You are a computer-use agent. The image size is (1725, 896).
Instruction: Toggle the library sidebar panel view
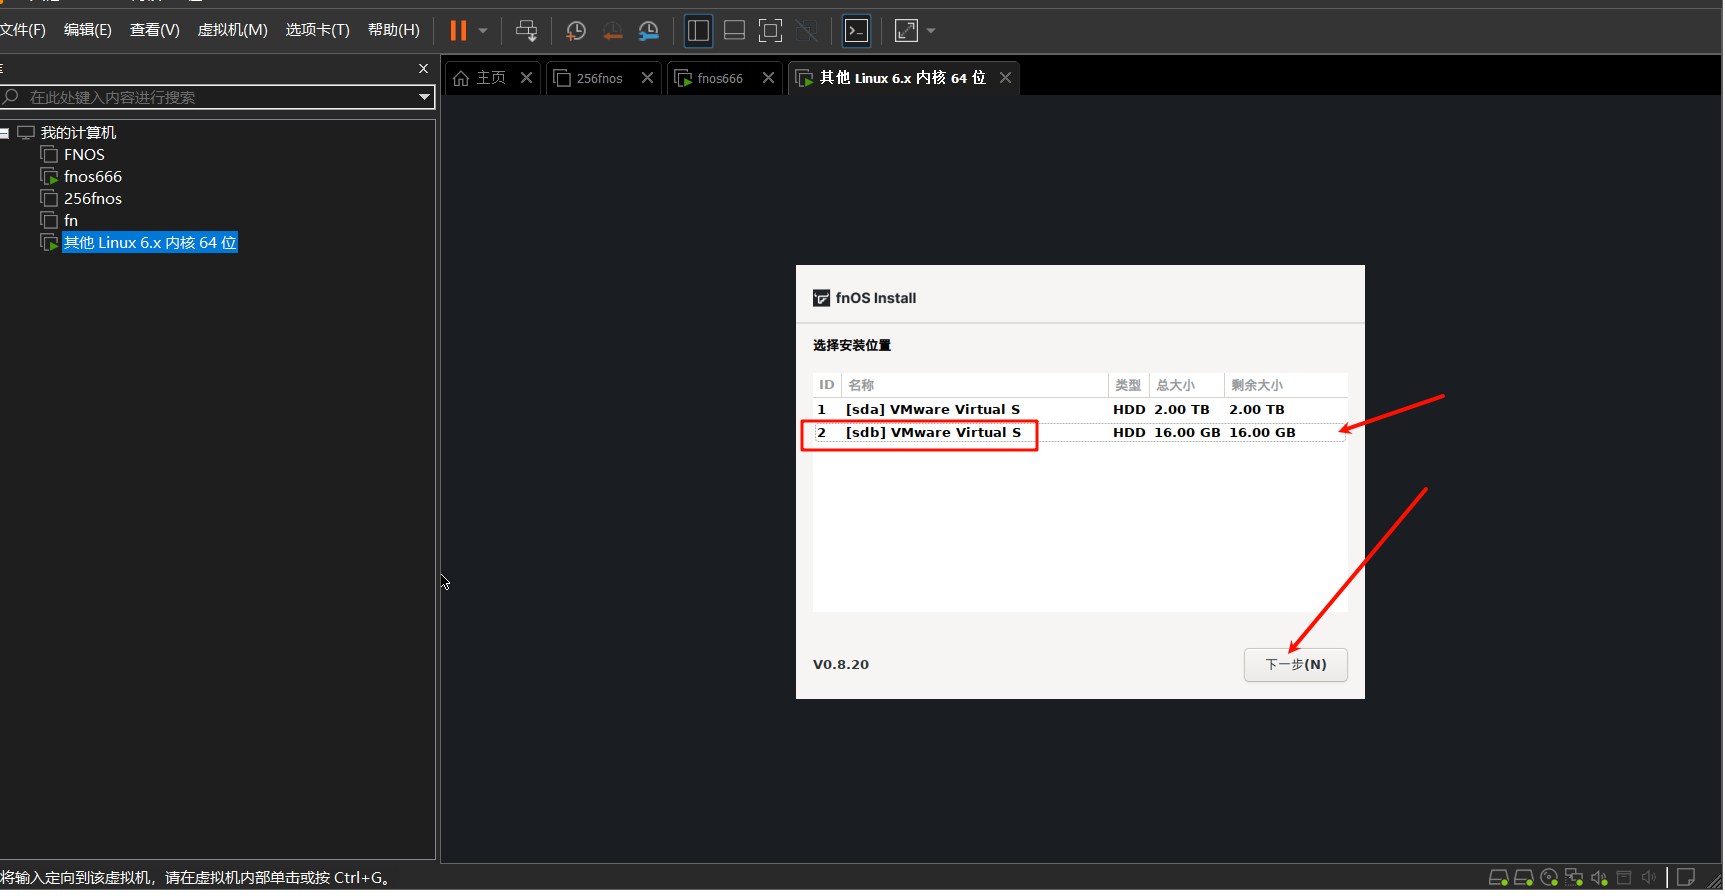(698, 31)
